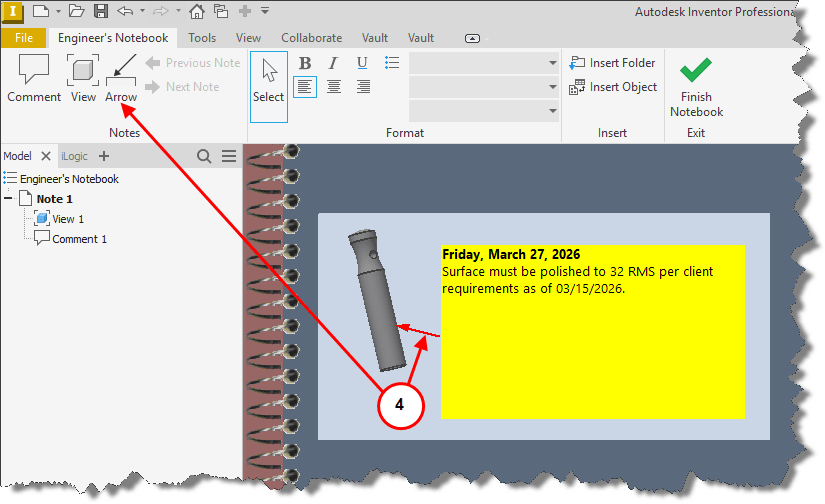The height and width of the screenshot is (504, 825).
Task: Click the Projects icon in quick access toolbar
Action: [221, 11]
